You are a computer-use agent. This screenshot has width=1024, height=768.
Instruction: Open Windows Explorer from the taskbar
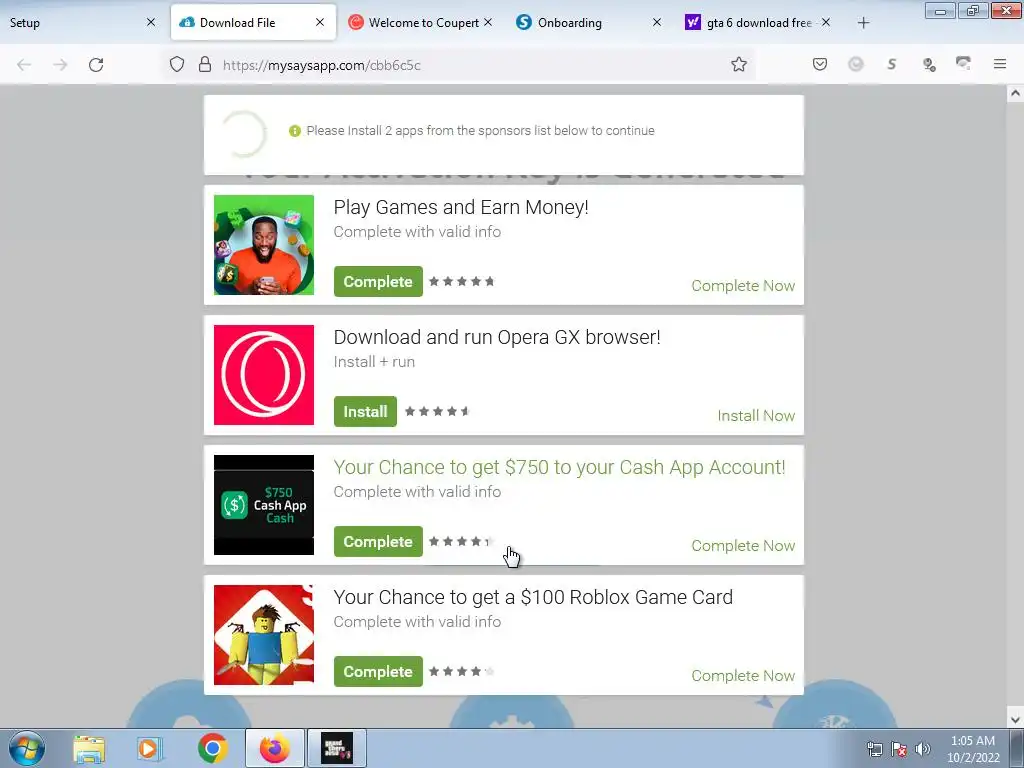pos(89,749)
